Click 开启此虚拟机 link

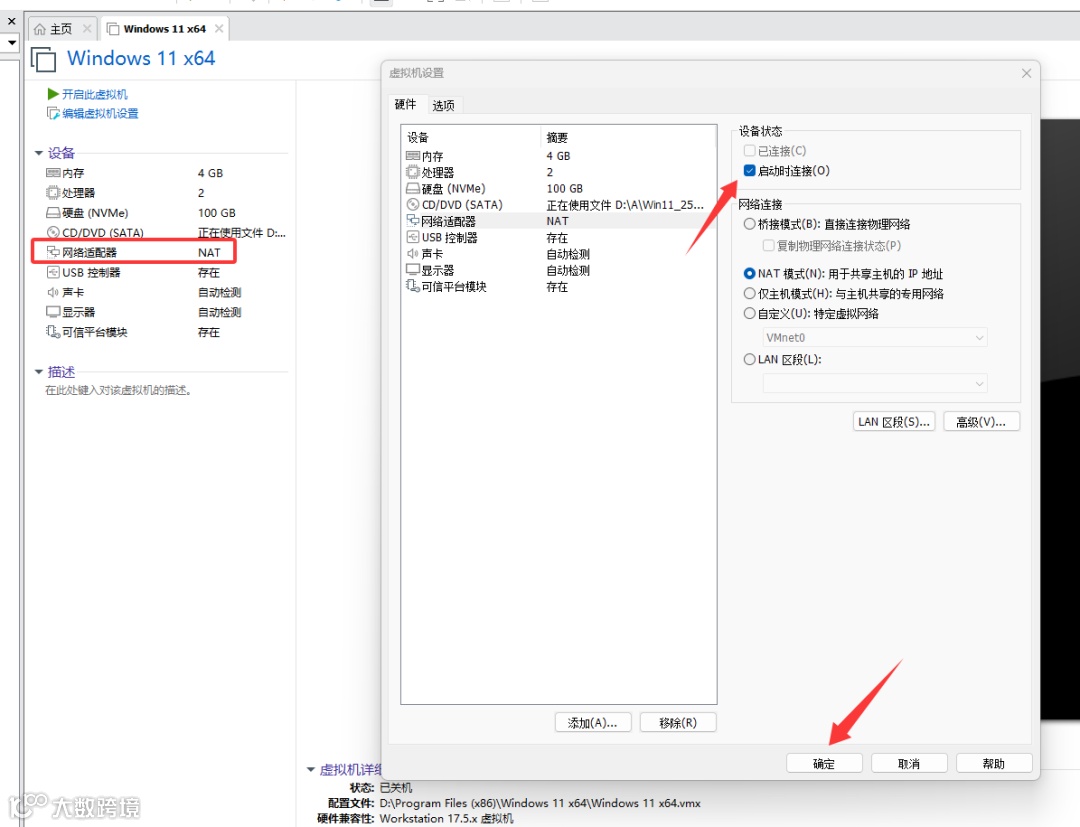click(x=94, y=94)
